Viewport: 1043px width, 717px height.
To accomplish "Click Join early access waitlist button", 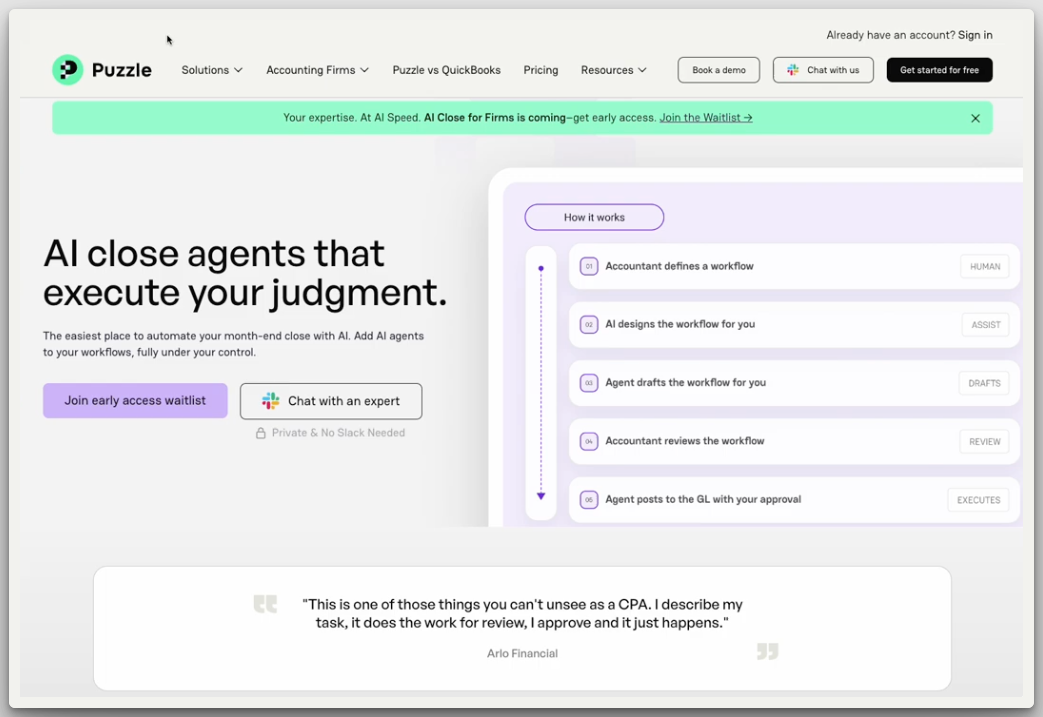I will (x=135, y=400).
